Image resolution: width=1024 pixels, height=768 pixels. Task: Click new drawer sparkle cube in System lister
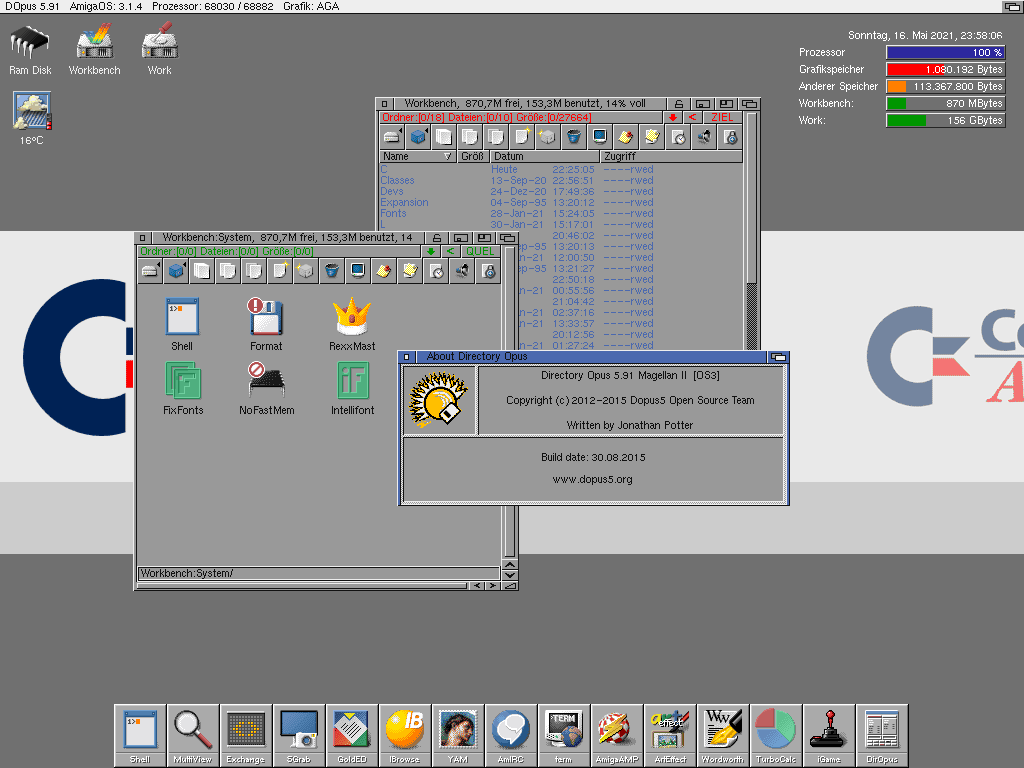pyautogui.click(x=306, y=270)
